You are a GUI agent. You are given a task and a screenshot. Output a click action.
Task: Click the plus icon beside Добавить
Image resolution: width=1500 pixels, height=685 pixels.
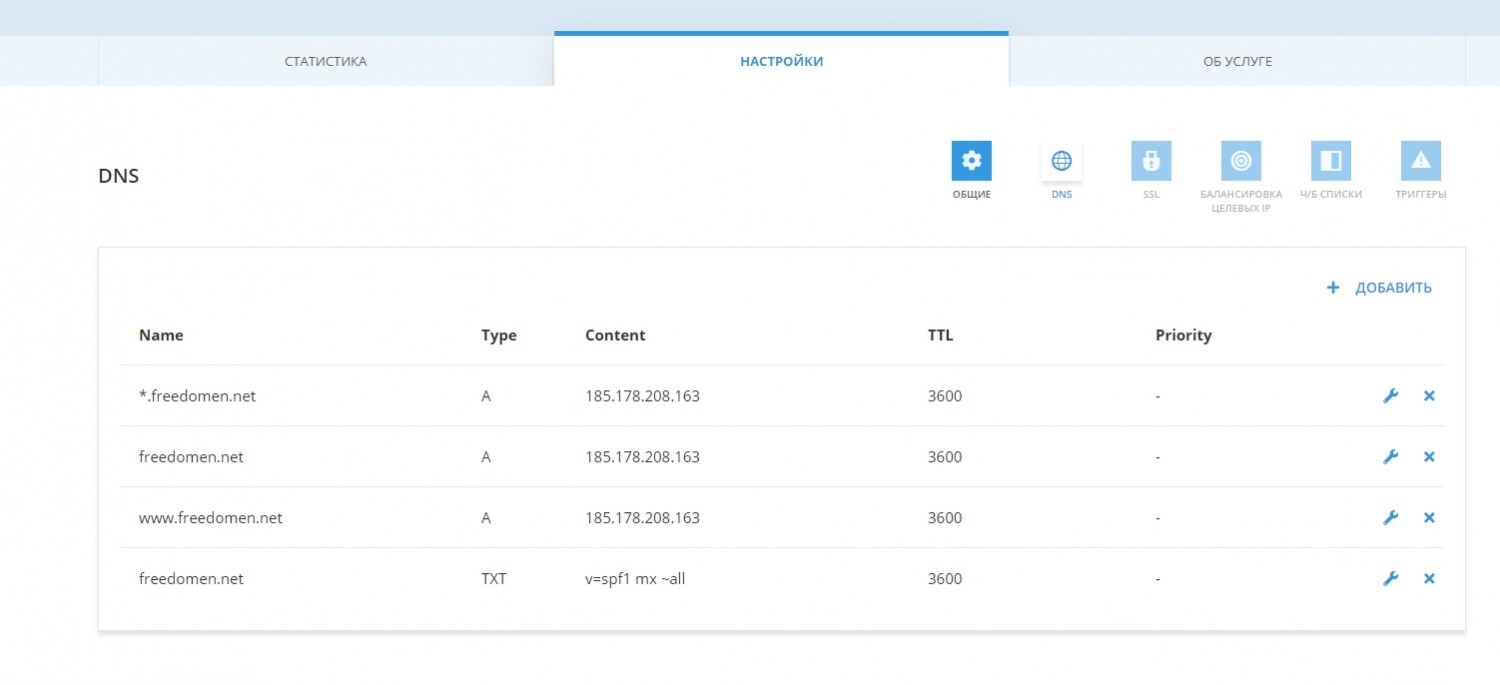click(1332, 288)
